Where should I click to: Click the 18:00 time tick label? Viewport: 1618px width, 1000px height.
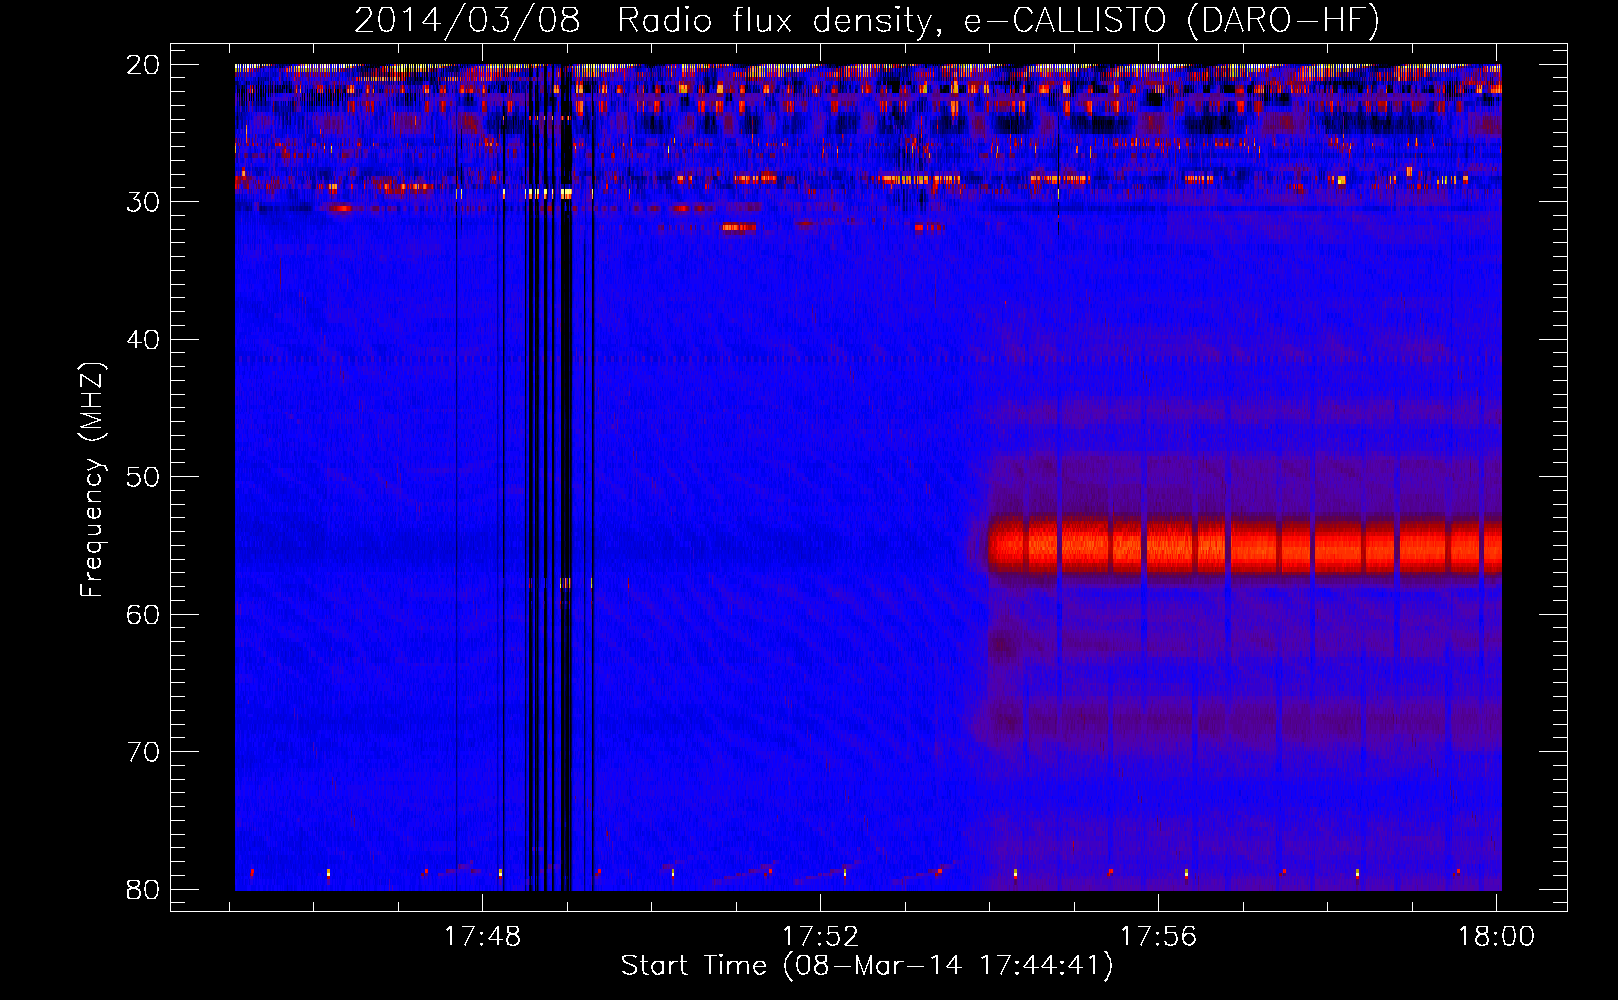point(1496,936)
